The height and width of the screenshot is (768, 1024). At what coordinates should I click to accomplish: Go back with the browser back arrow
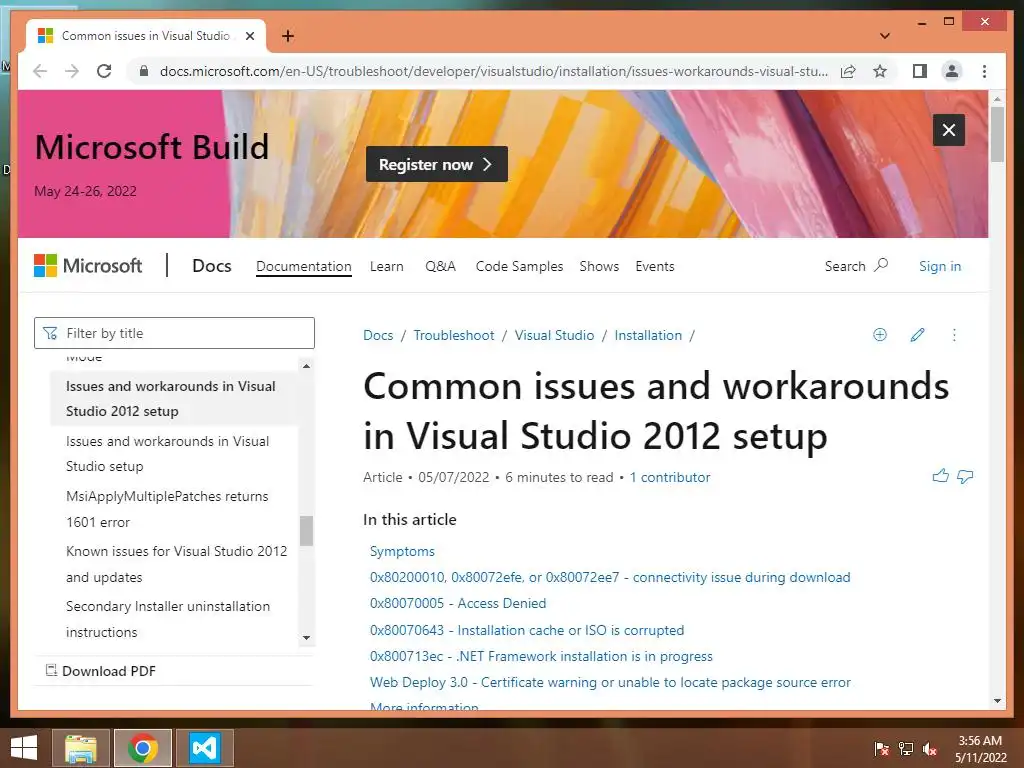pyautogui.click(x=40, y=71)
